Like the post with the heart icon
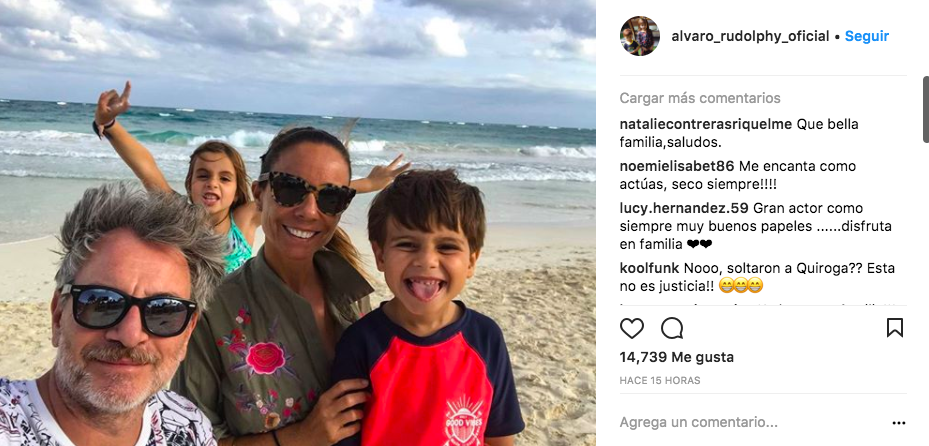The height and width of the screenshot is (446, 929). (x=632, y=328)
